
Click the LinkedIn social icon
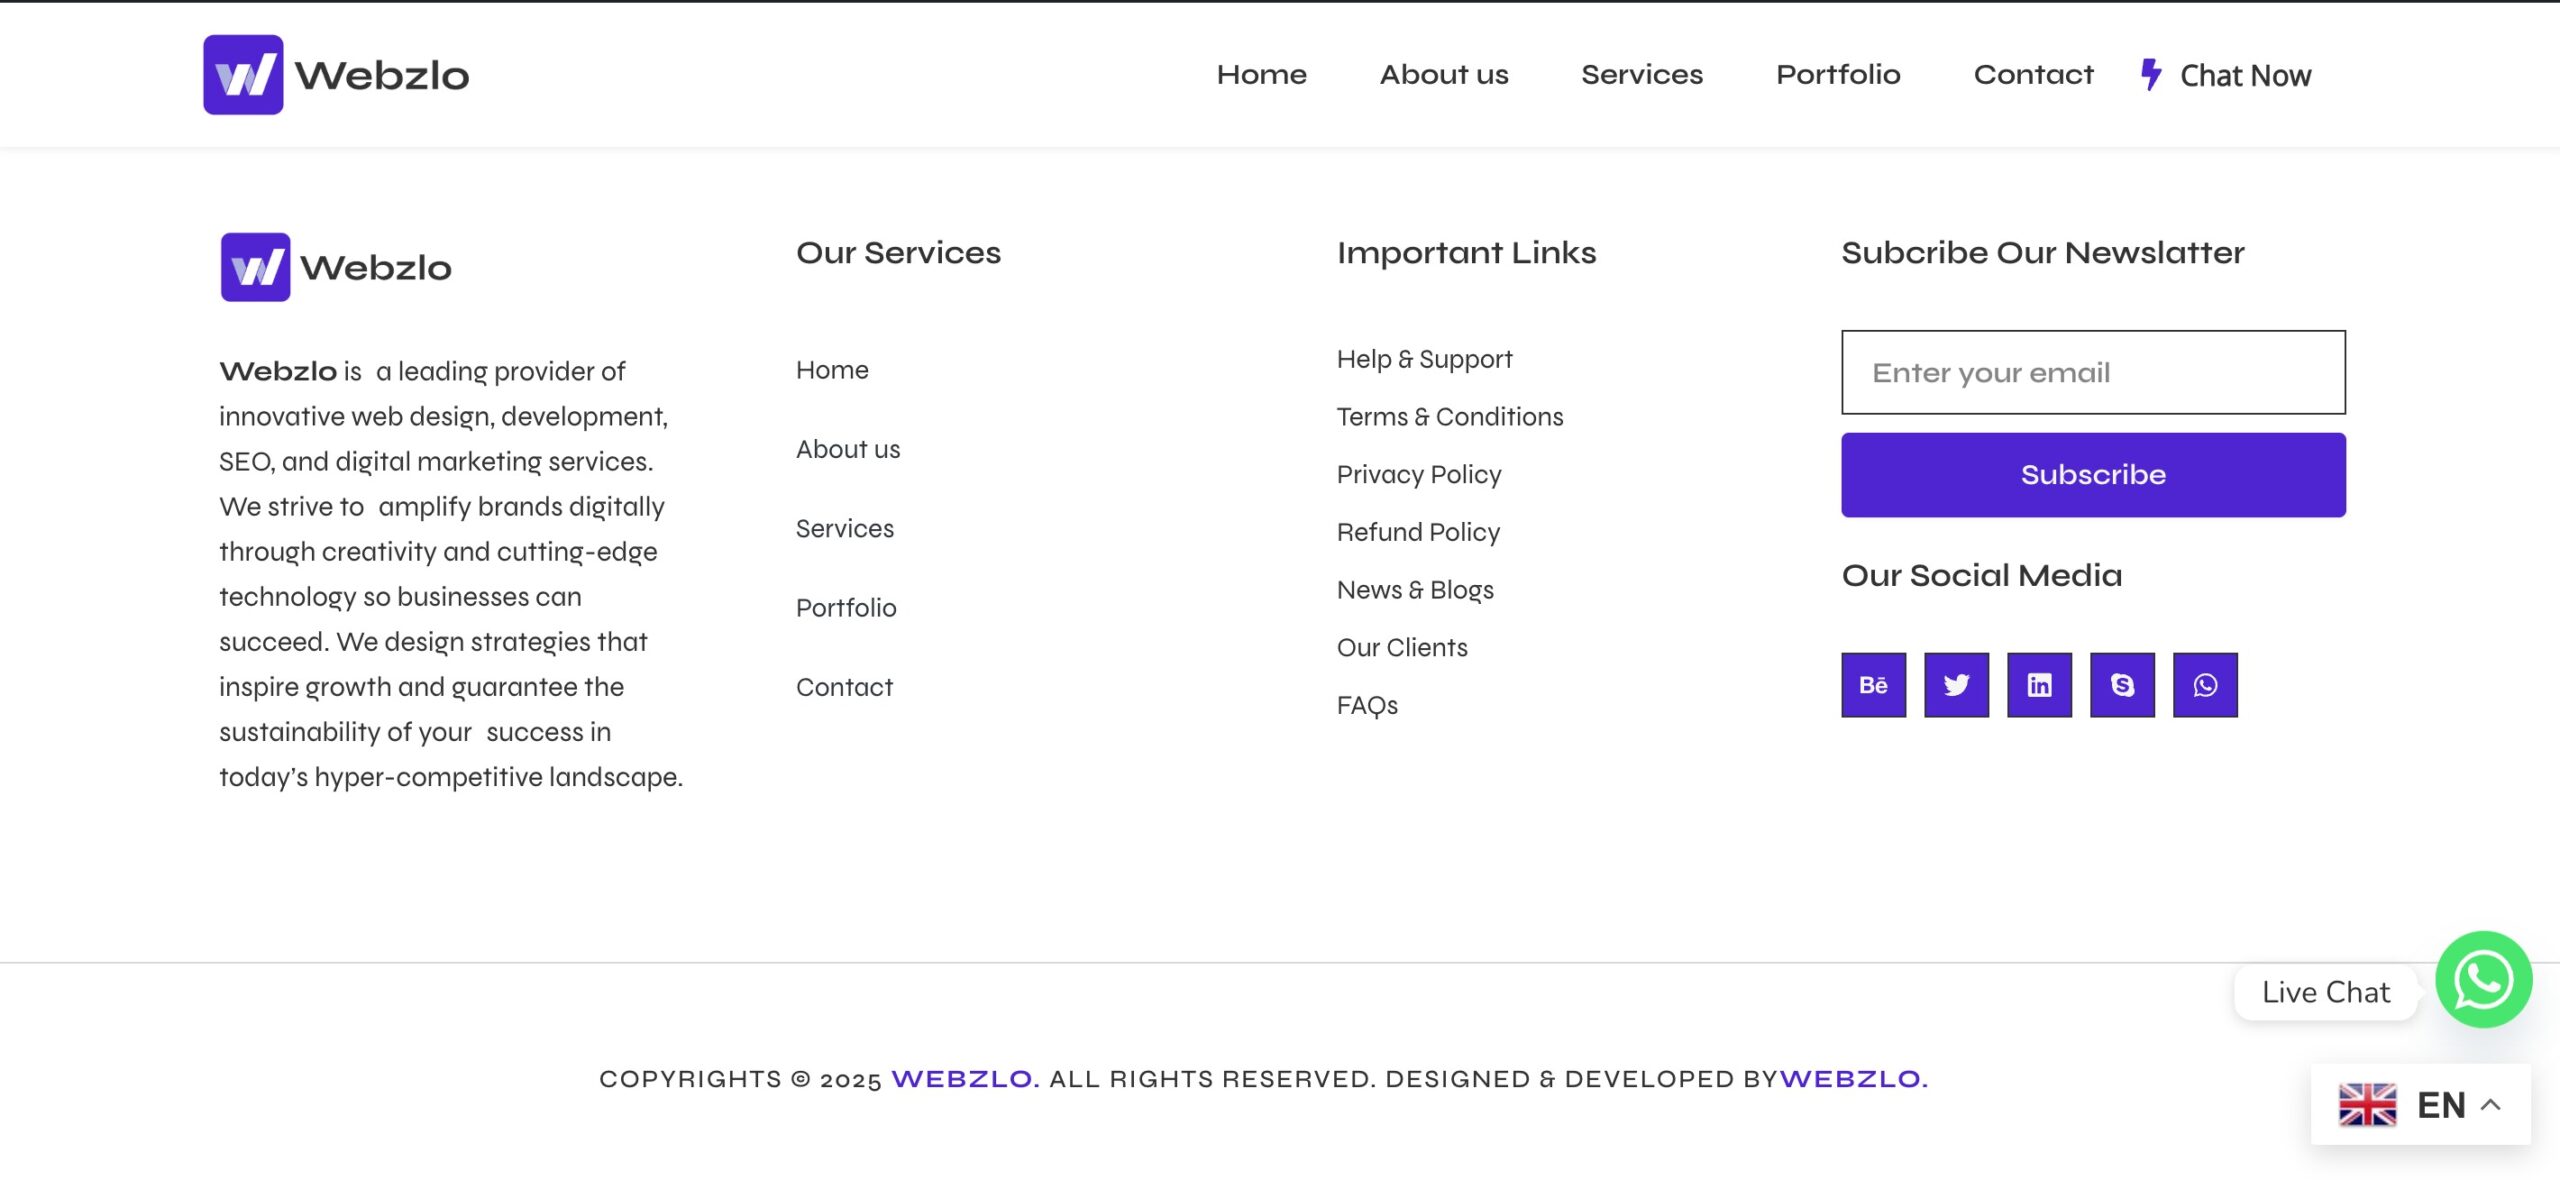pyautogui.click(x=2039, y=685)
